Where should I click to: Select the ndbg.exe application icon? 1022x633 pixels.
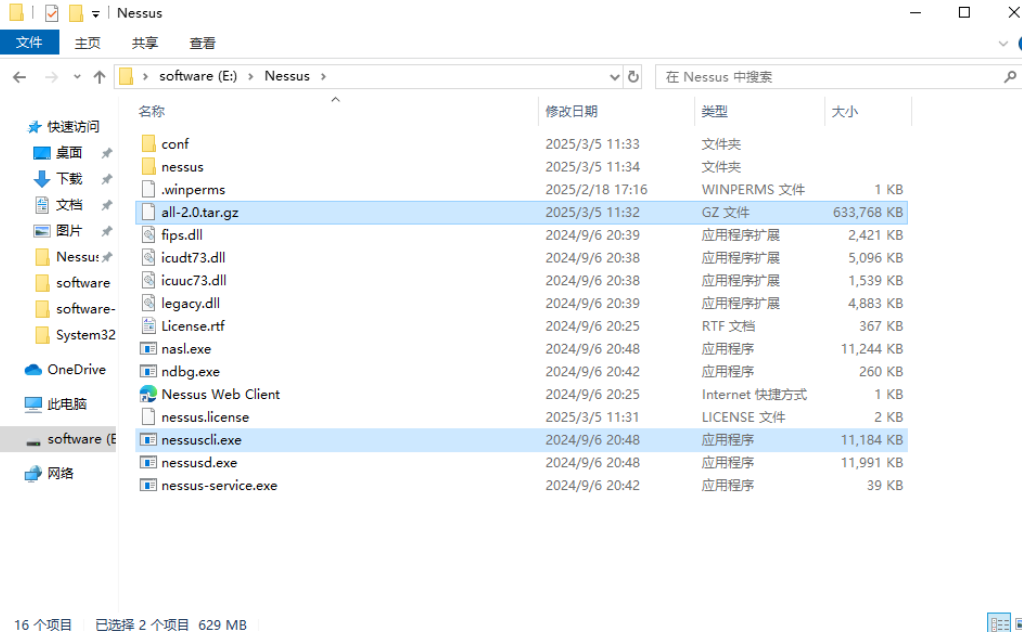(x=149, y=372)
